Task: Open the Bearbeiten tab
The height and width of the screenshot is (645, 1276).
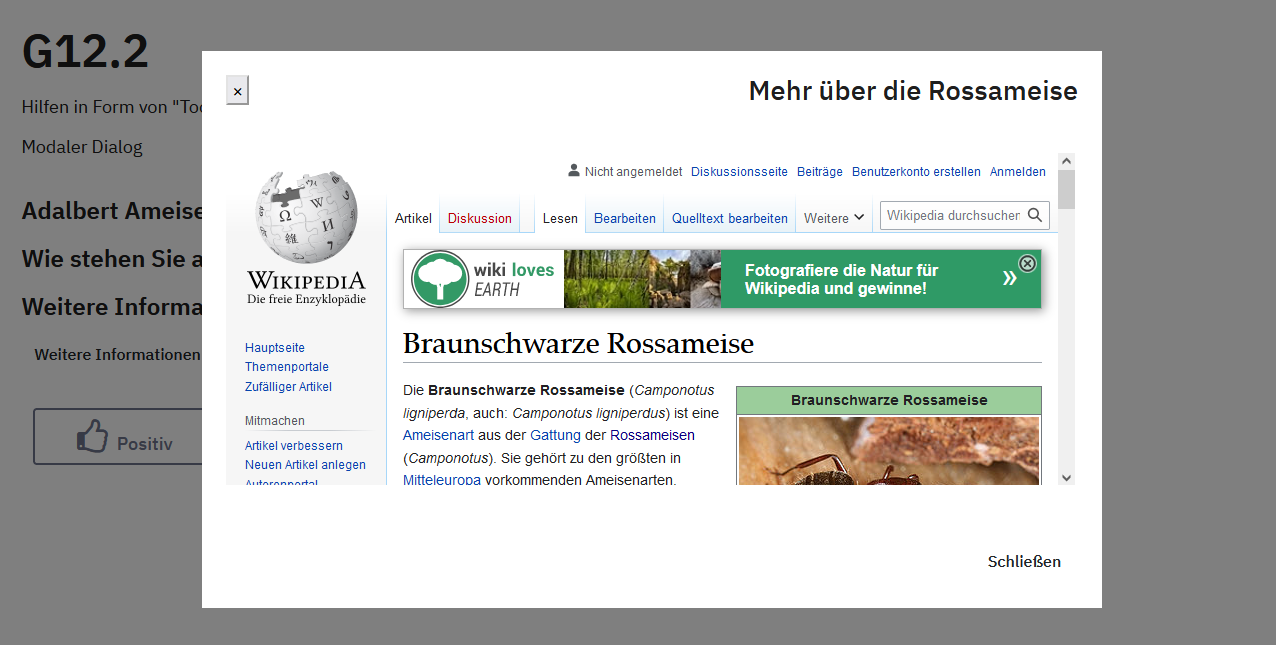Action: (625, 218)
